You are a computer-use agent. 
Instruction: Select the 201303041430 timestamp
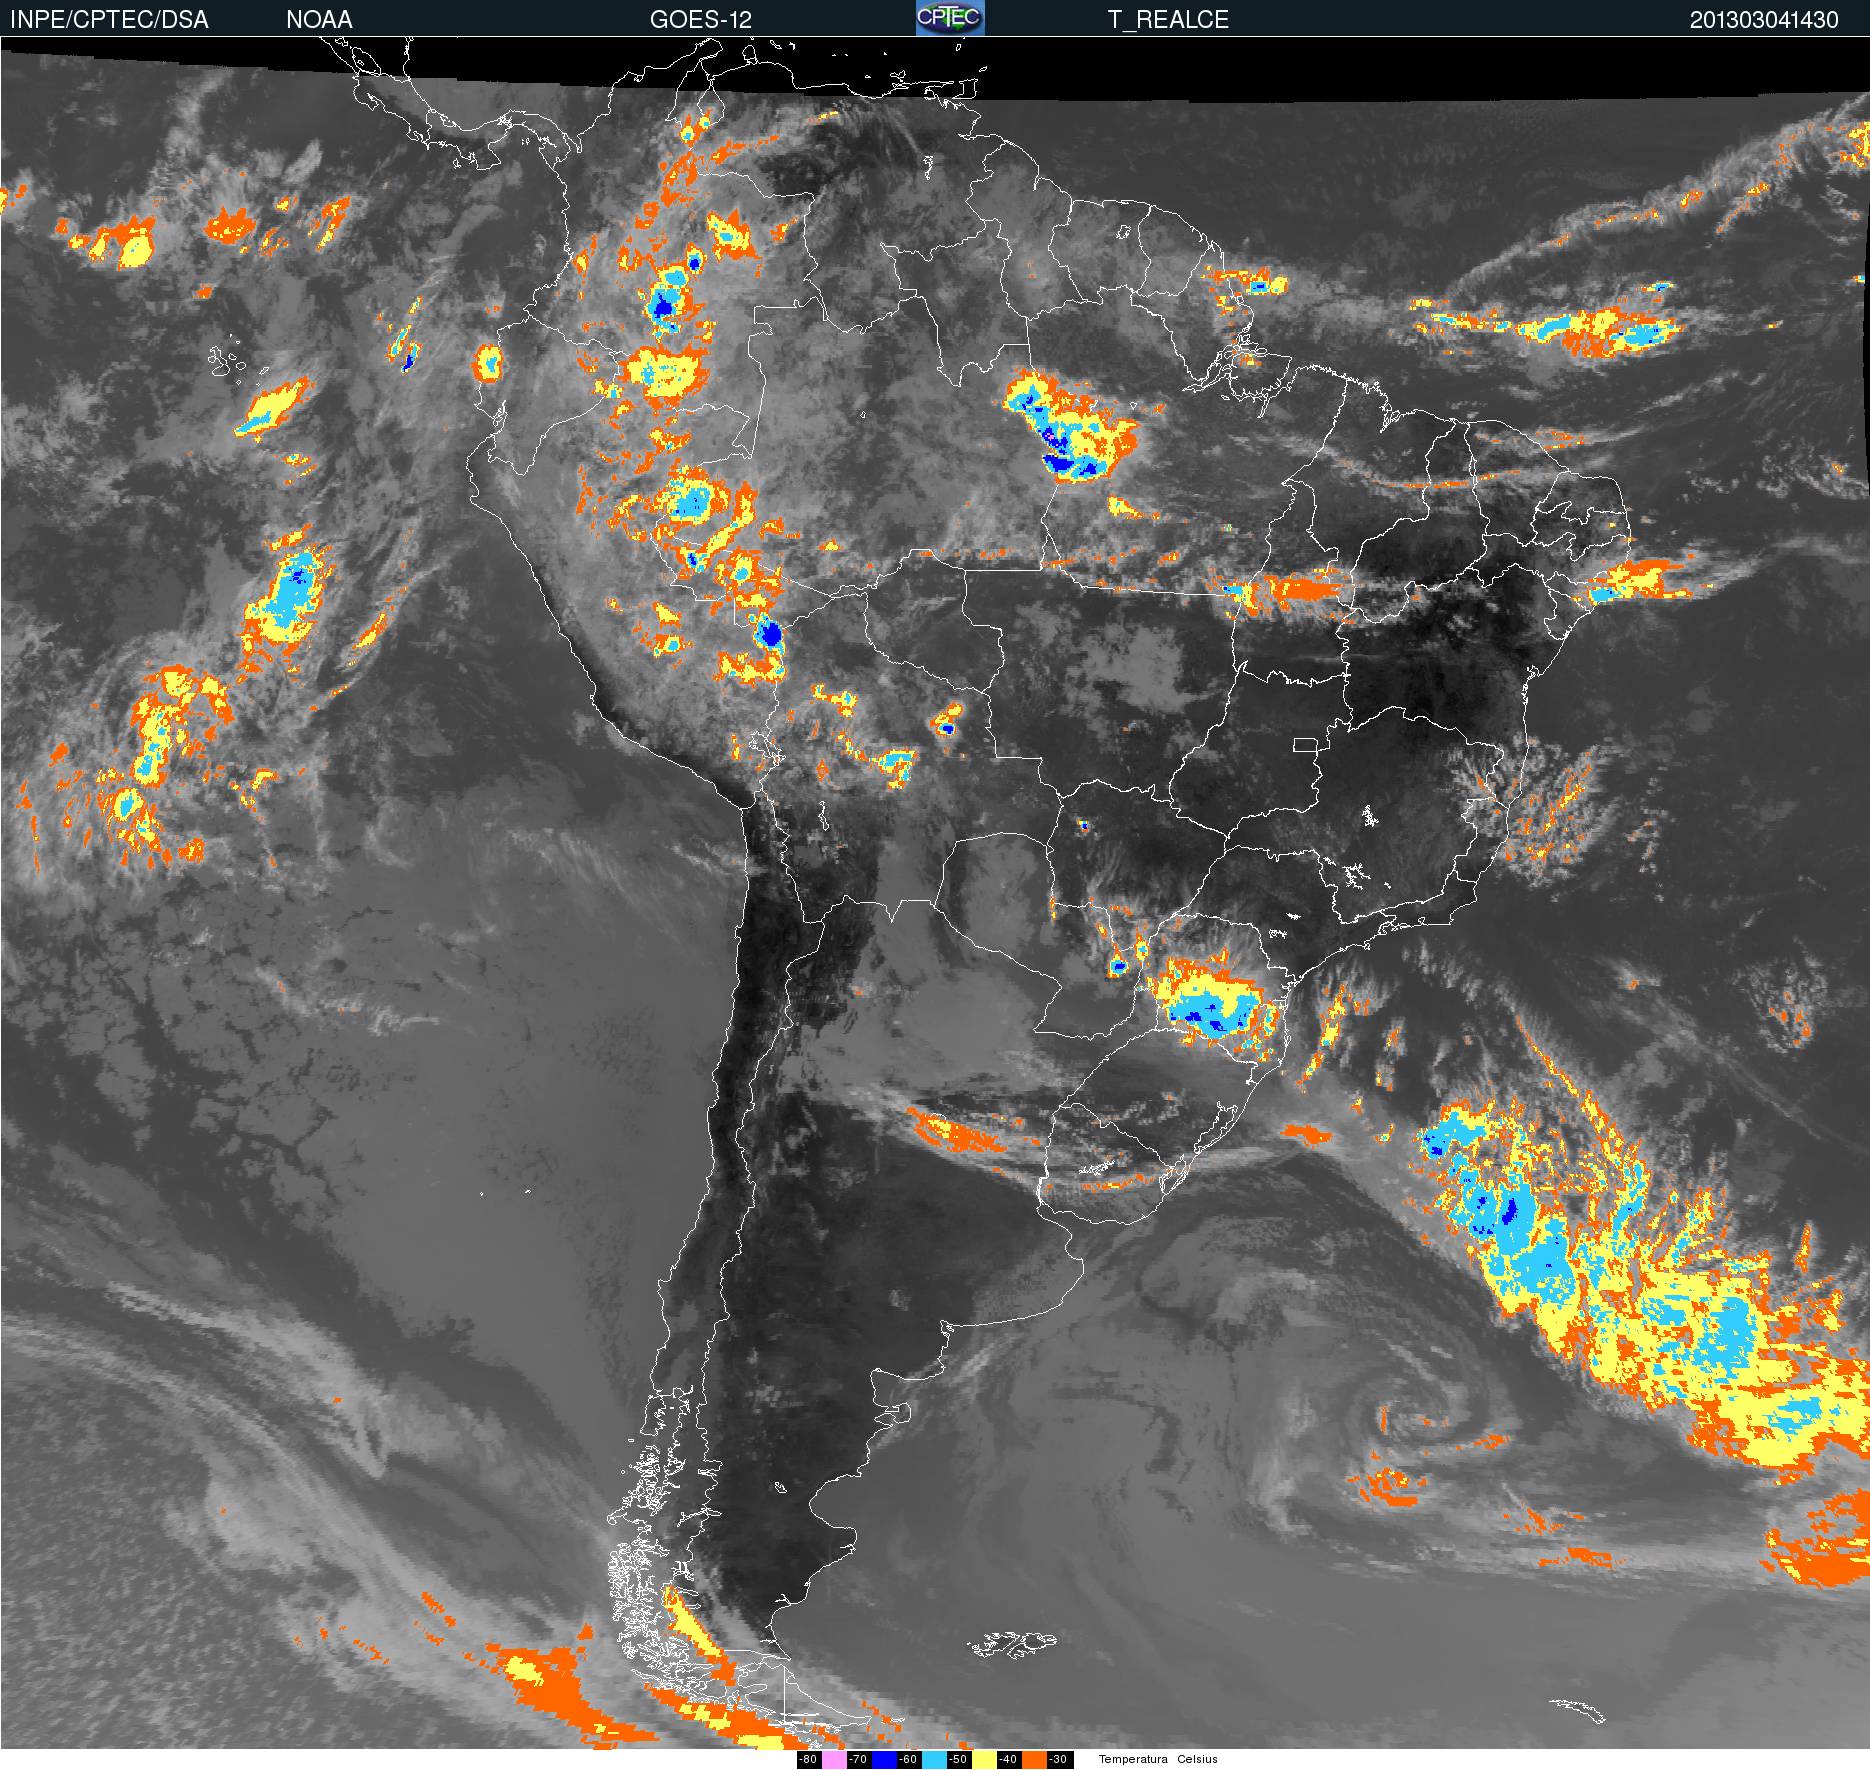tap(1764, 19)
